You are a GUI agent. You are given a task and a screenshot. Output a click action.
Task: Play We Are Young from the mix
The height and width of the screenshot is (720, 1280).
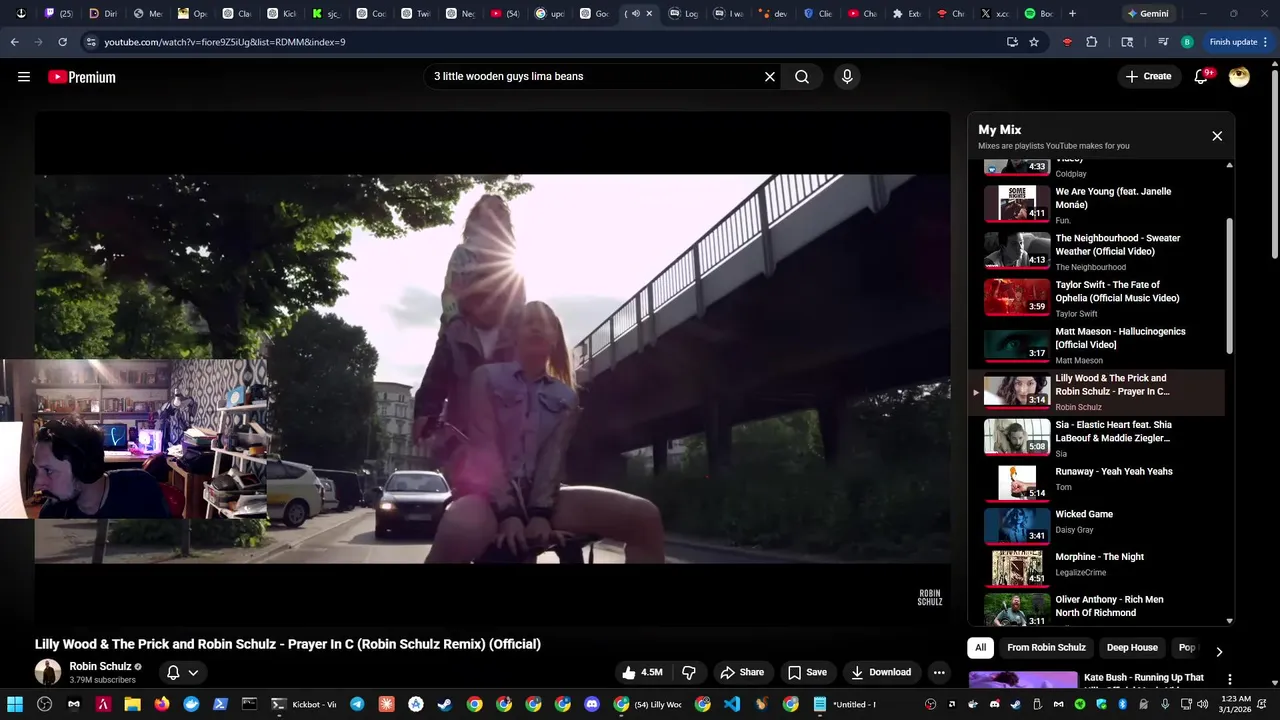(1097, 205)
